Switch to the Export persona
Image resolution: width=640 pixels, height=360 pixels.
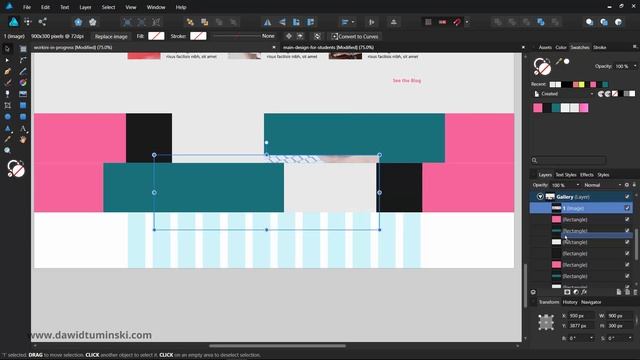pos(42,22)
